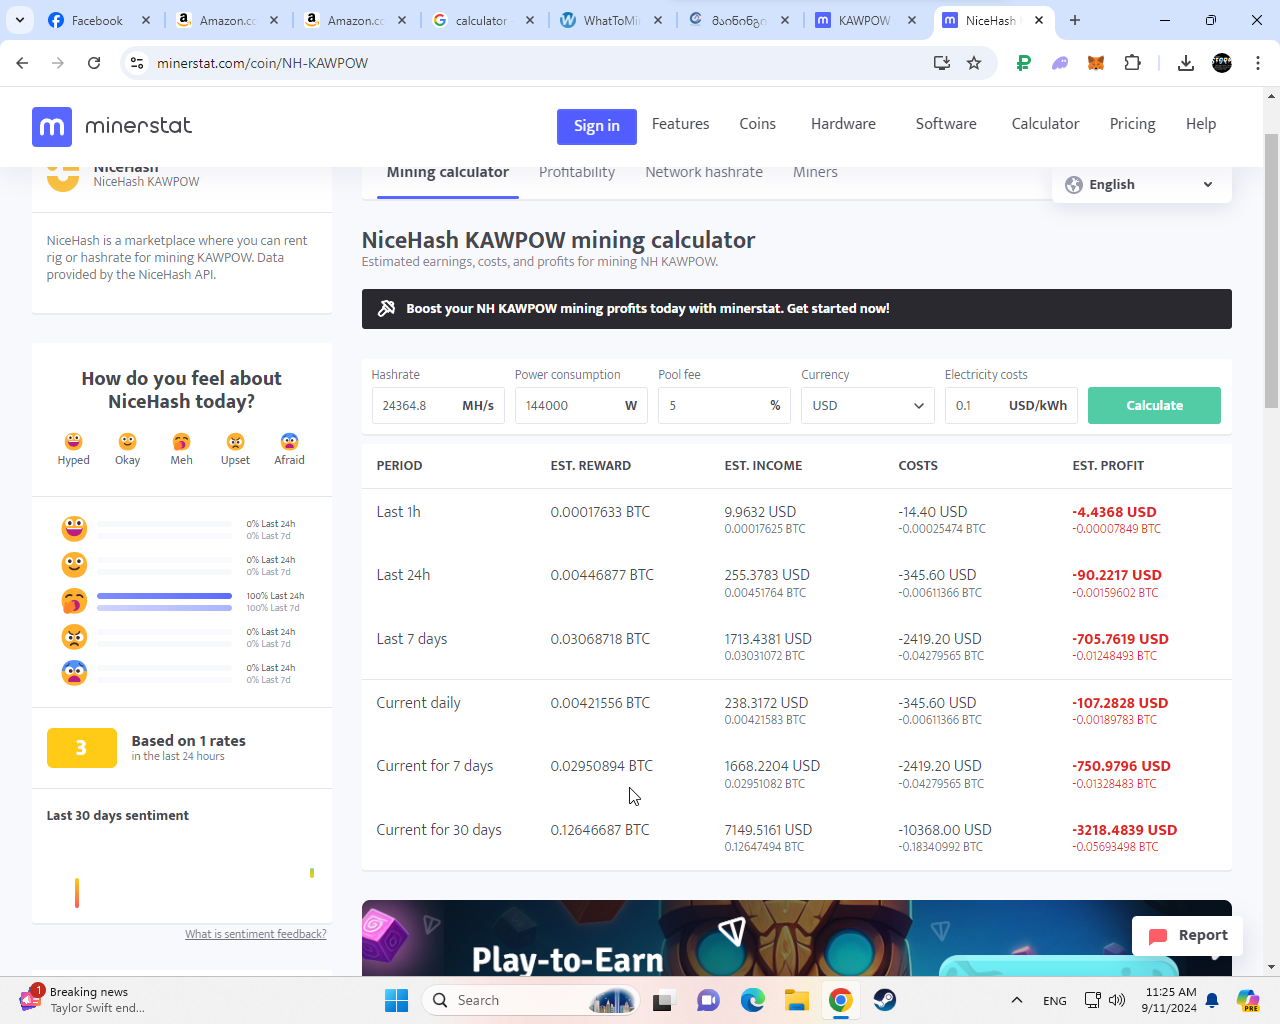The height and width of the screenshot is (1024, 1280).
Task: Switch to the Network hashrate tab
Action: pos(703,172)
